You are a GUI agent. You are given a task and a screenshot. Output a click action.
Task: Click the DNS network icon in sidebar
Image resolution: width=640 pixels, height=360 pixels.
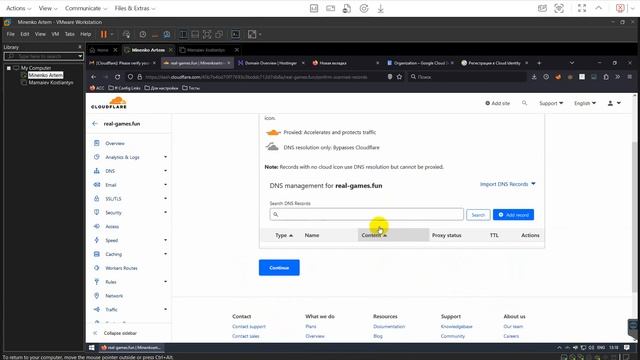97,171
